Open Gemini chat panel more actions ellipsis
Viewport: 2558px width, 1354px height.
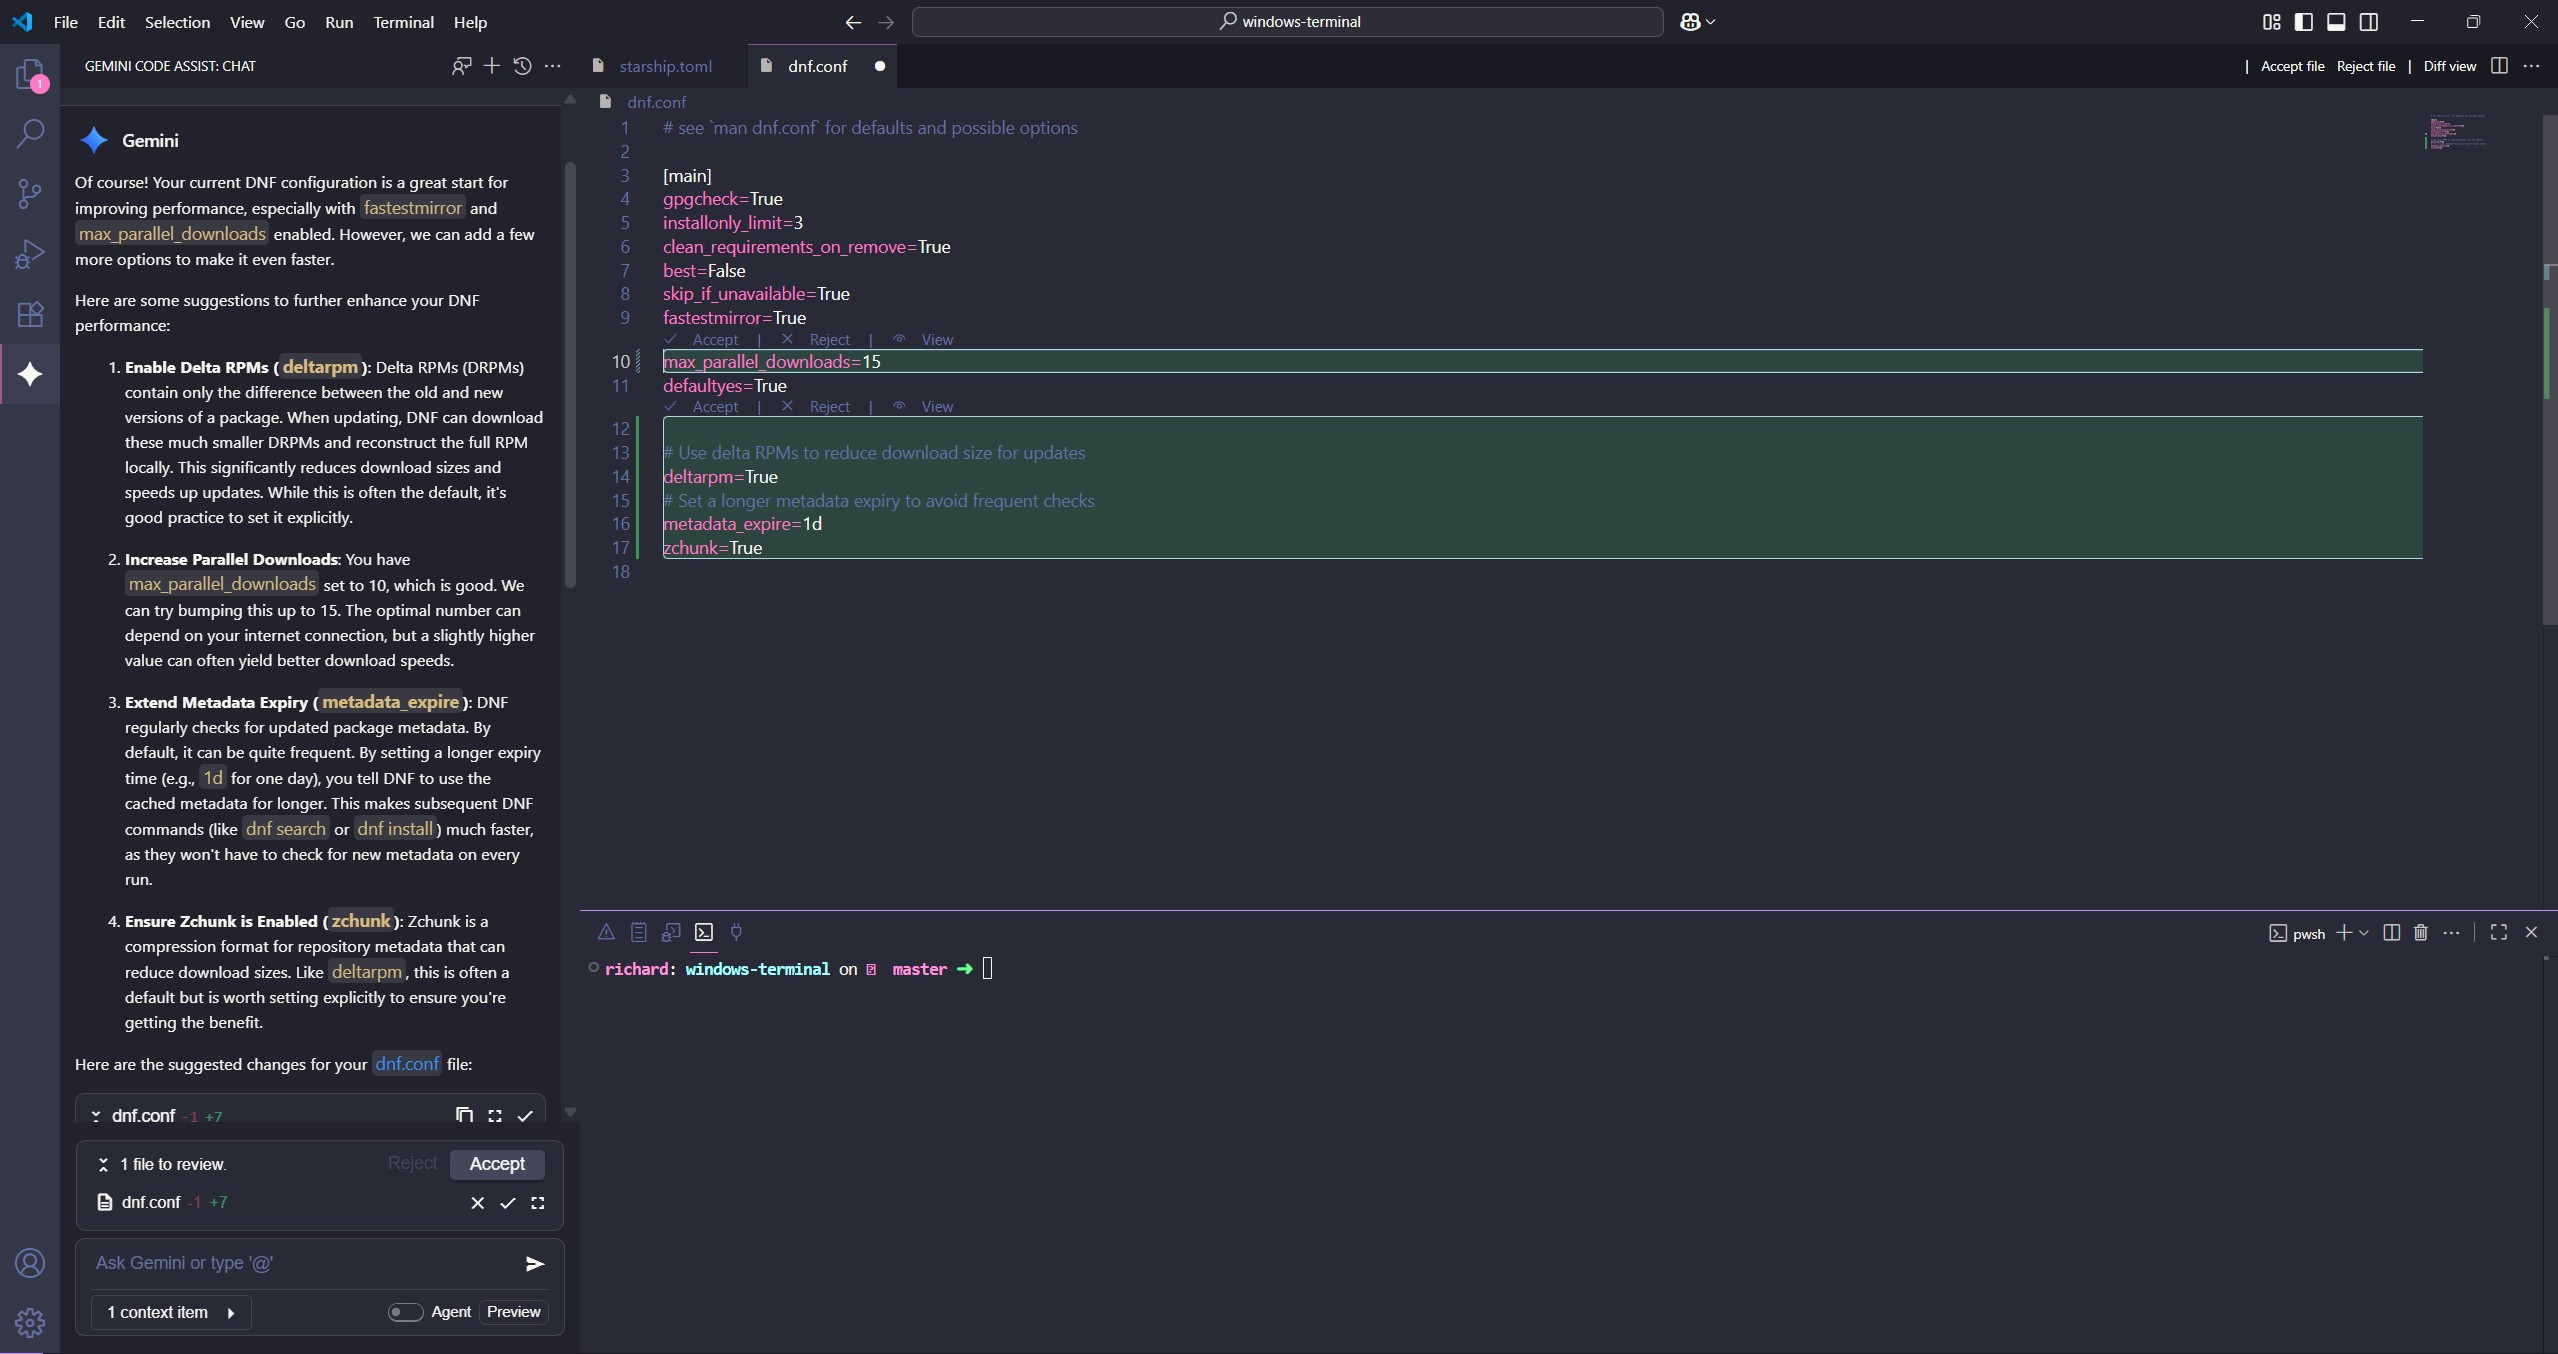(552, 66)
